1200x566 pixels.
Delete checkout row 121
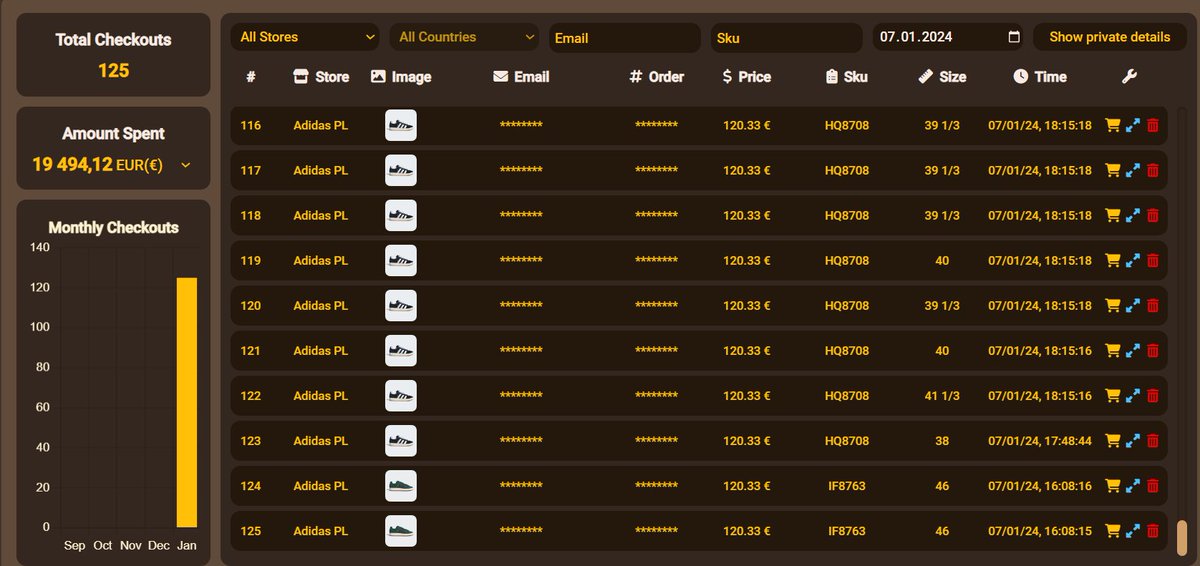click(x=1153, y=350)
